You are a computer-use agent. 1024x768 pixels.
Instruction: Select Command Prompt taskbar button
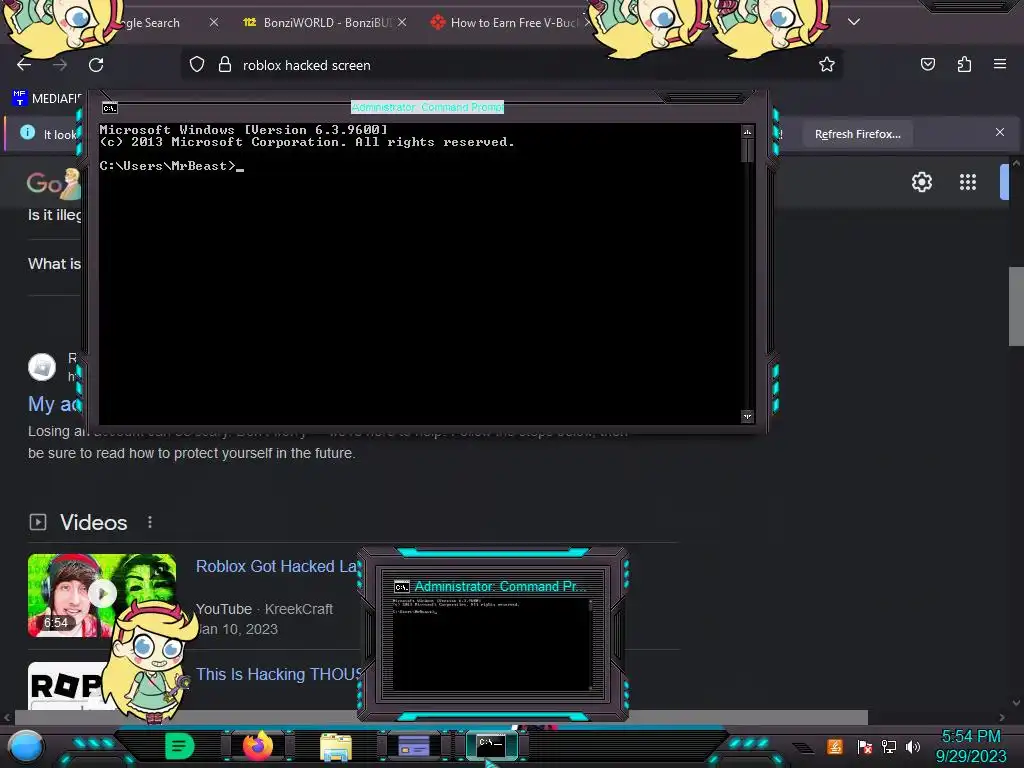pos(491,745)
